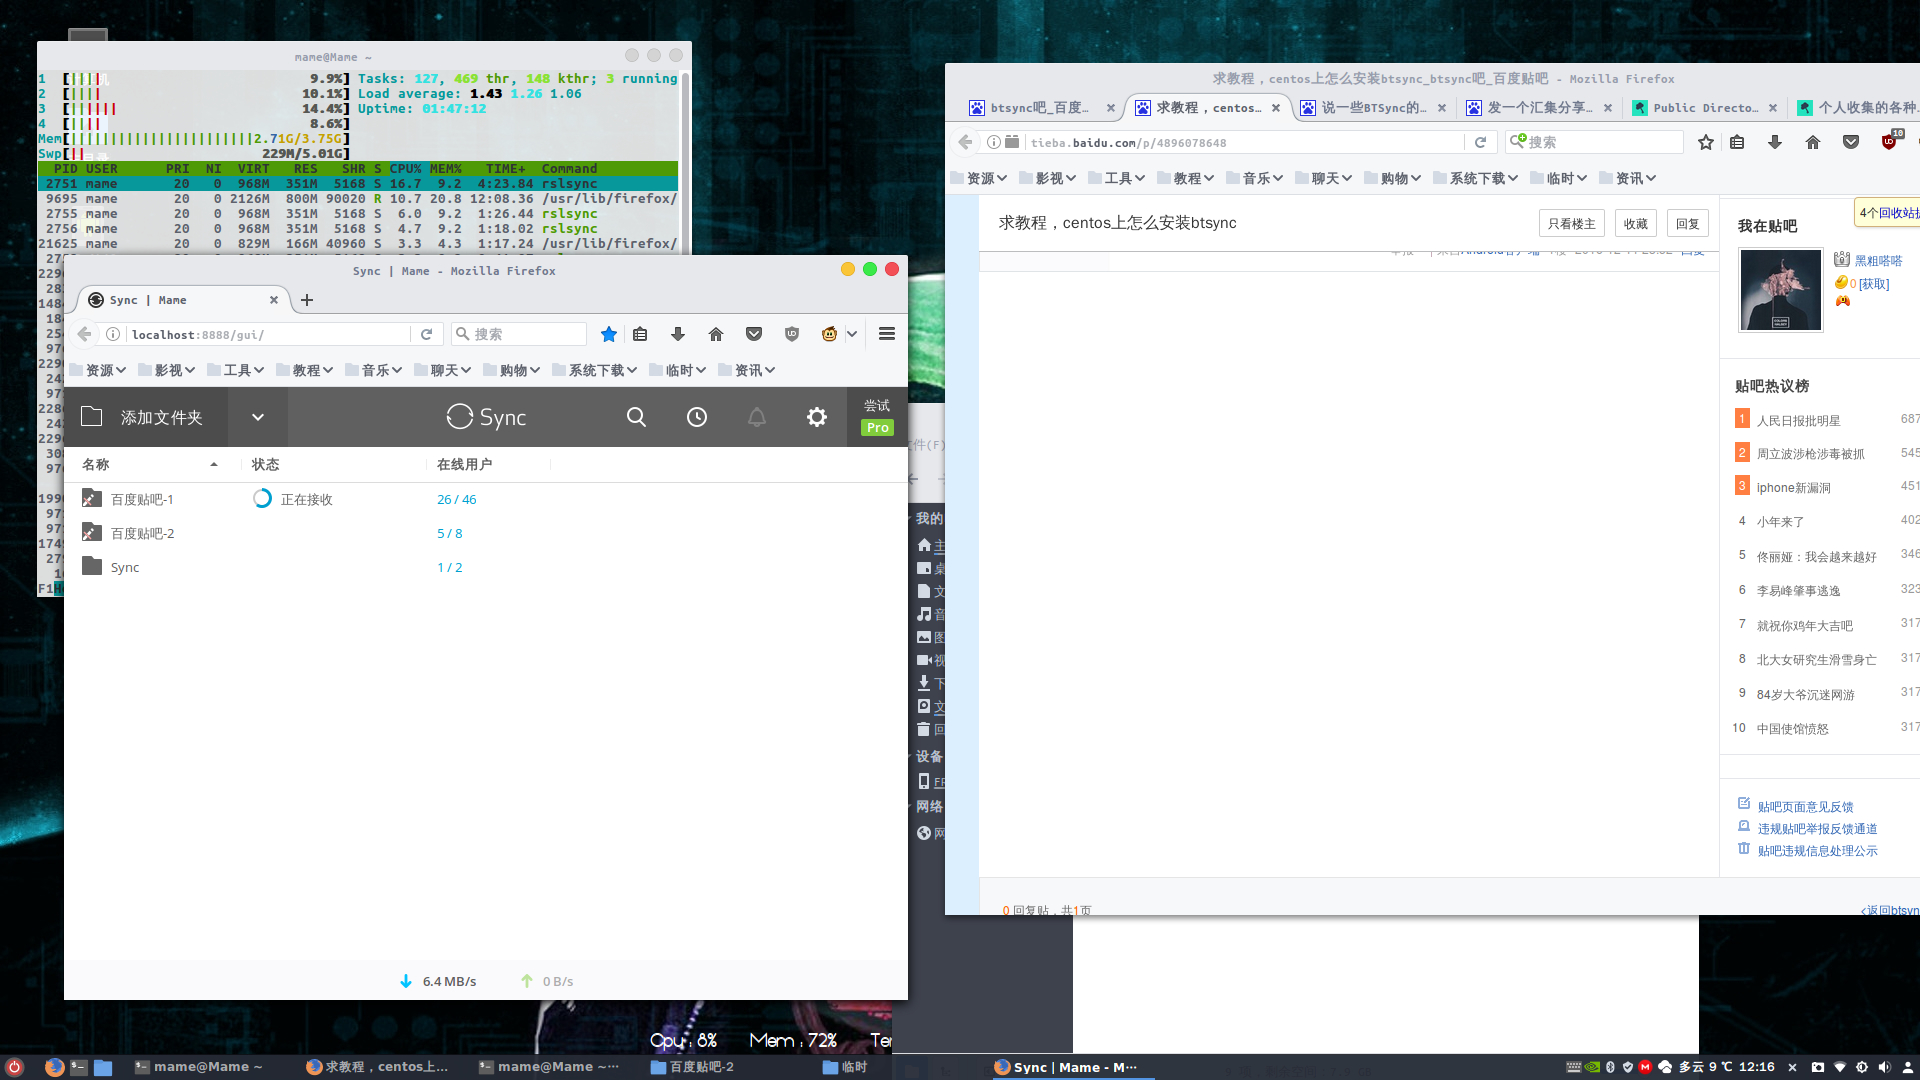Expand dropdown arrow beside 添加文件夹
The width and height of the screenshot is (1920, 1080).
258,417
